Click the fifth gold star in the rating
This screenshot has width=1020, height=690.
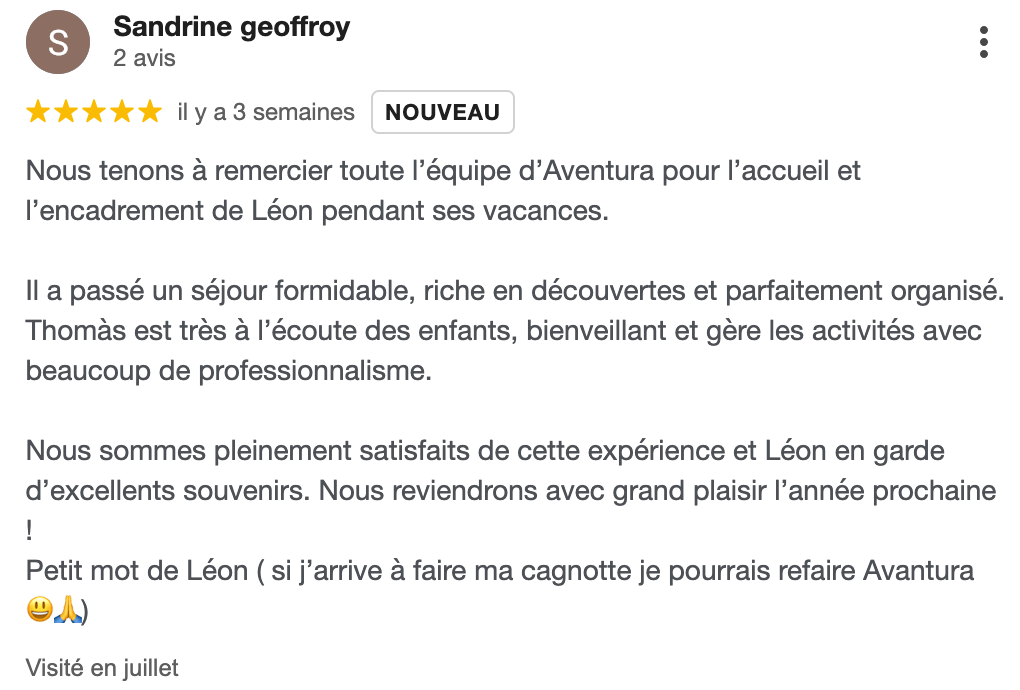pos(150,112)
